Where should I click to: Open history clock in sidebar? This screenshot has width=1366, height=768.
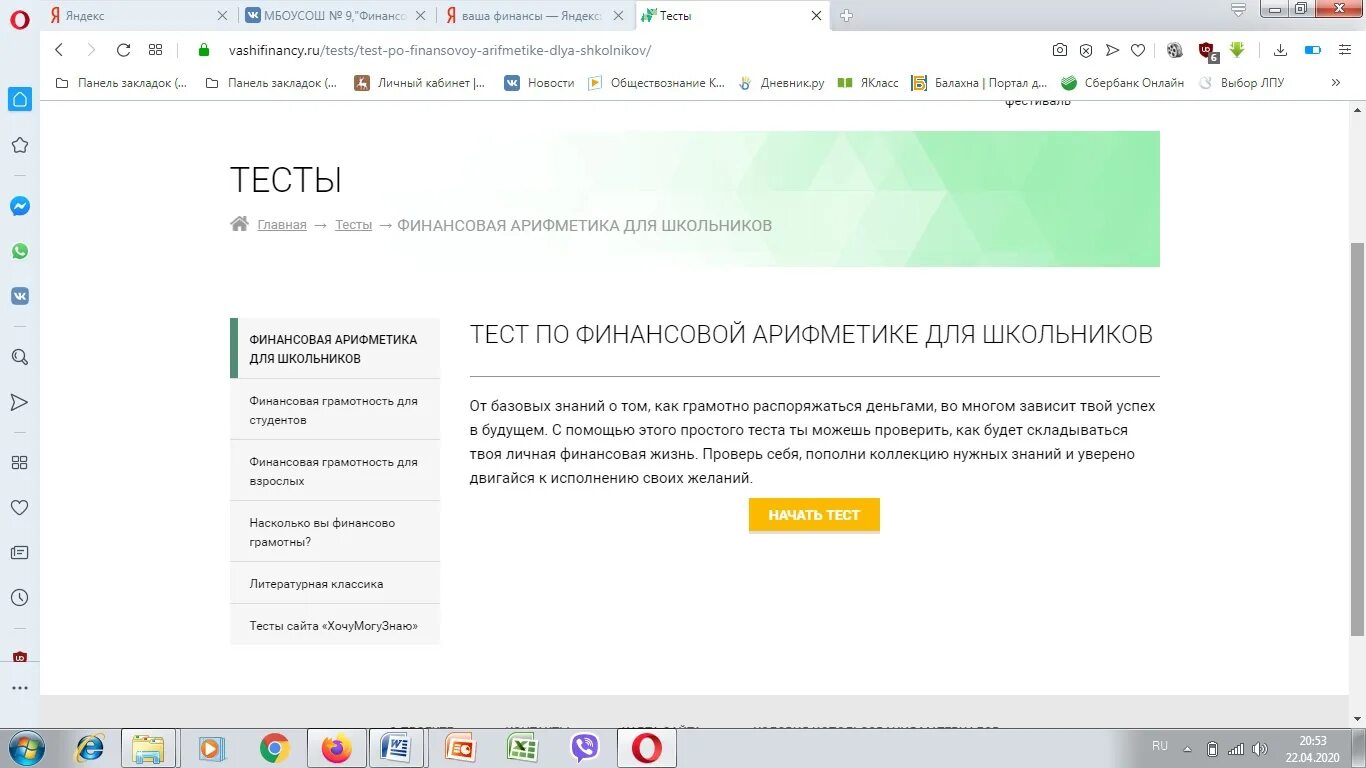(19, 598)
